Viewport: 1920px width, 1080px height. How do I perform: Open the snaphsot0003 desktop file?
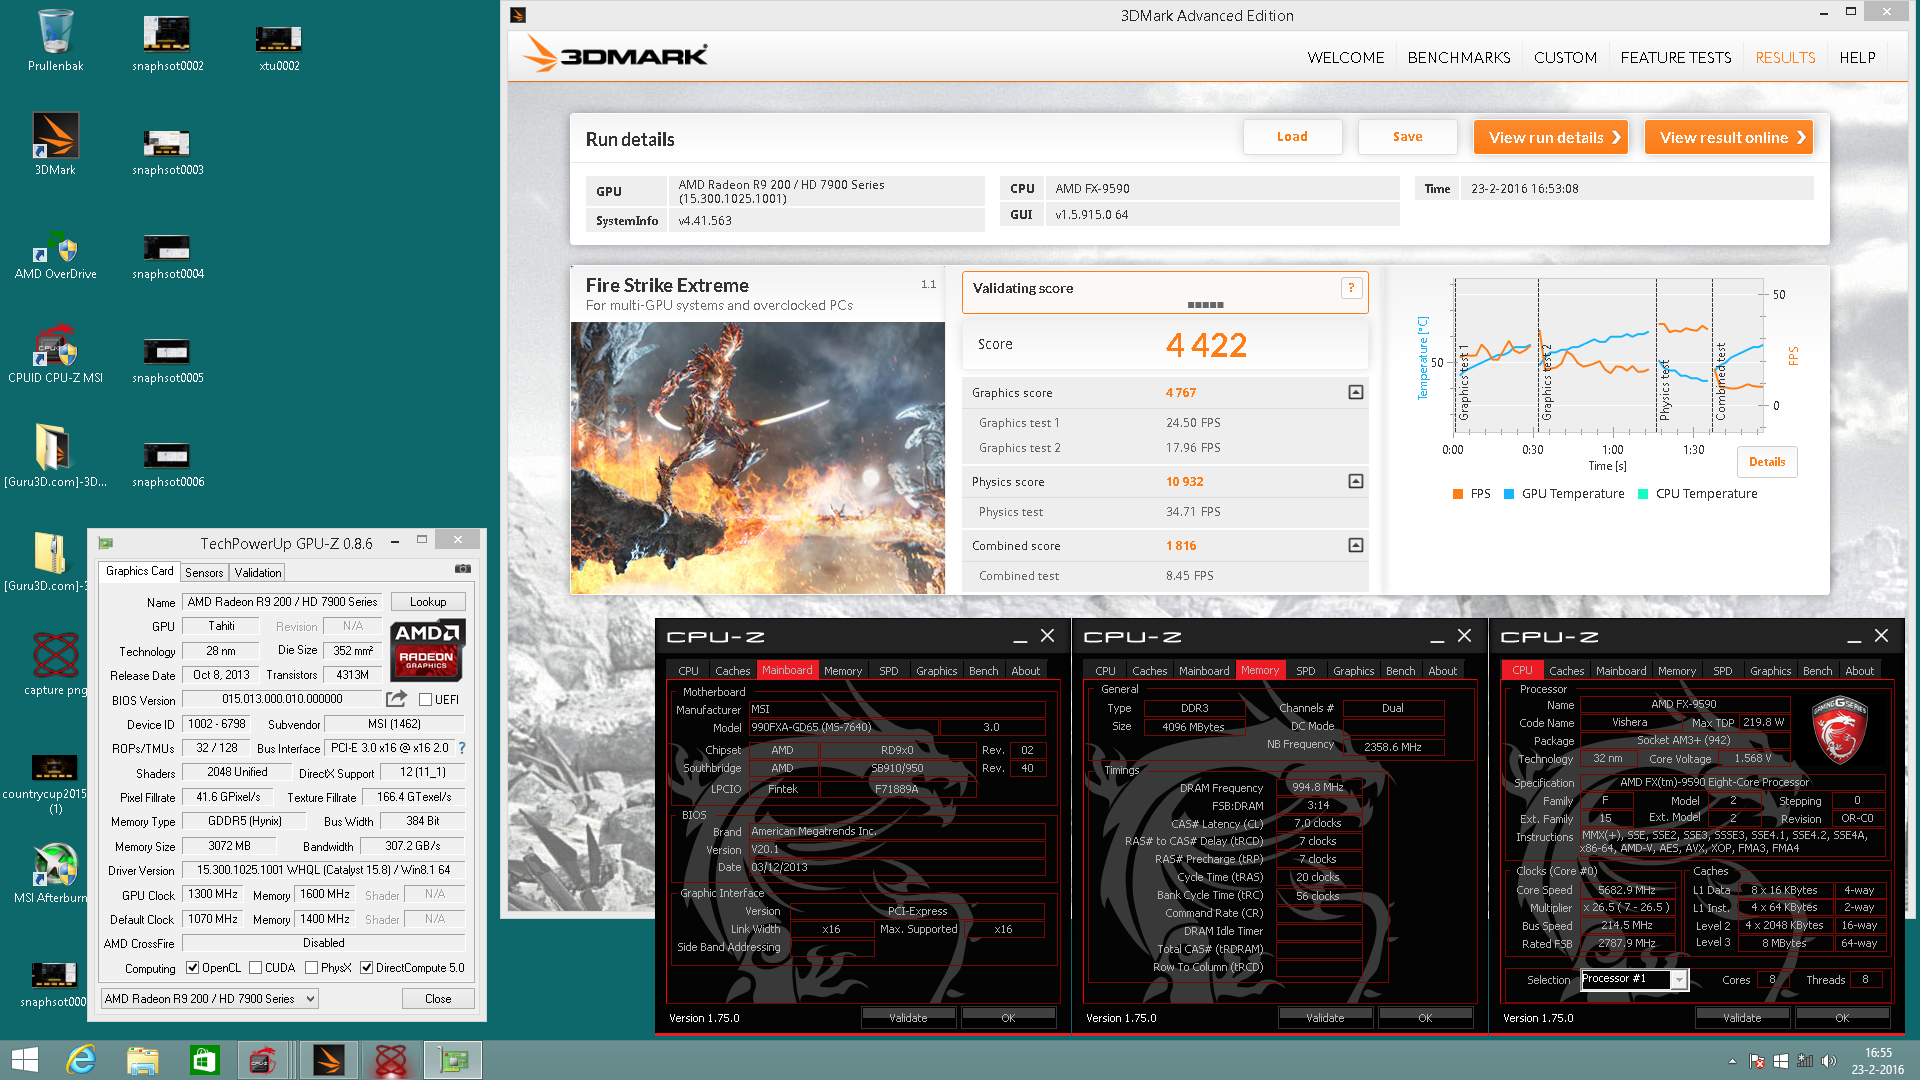tap(167, 150)
